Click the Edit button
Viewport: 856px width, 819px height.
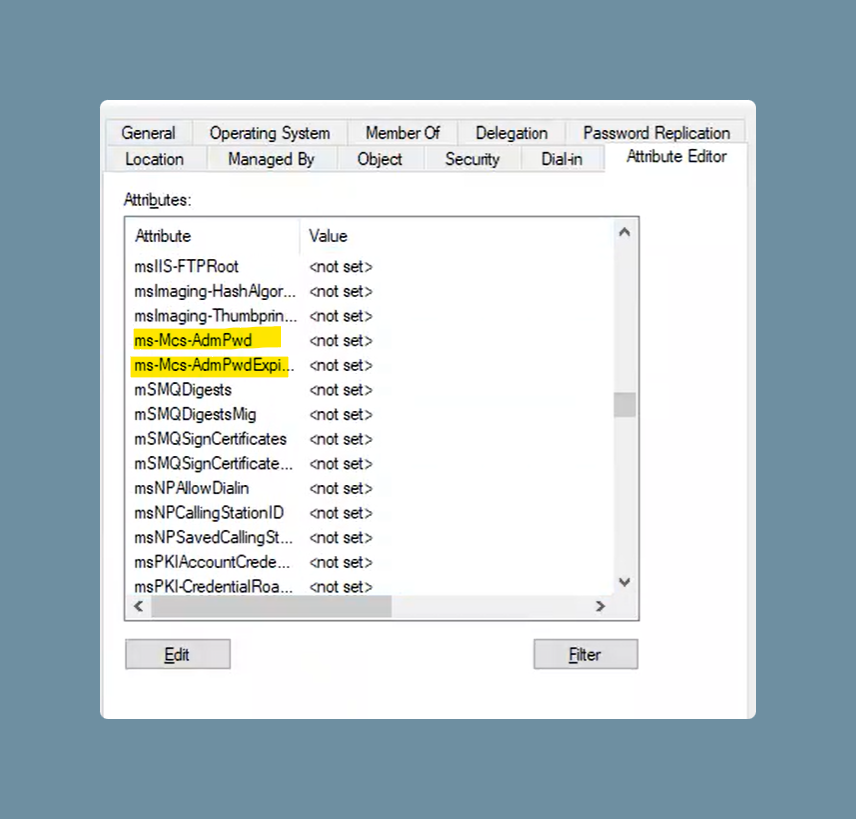point(177,654)
